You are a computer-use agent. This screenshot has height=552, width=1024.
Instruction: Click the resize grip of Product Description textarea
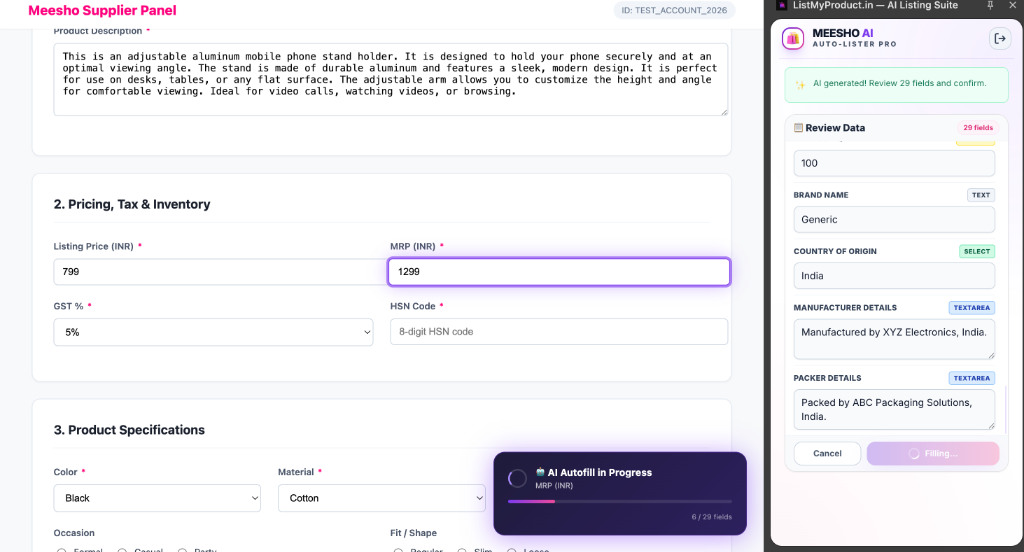tap(724, 112)
